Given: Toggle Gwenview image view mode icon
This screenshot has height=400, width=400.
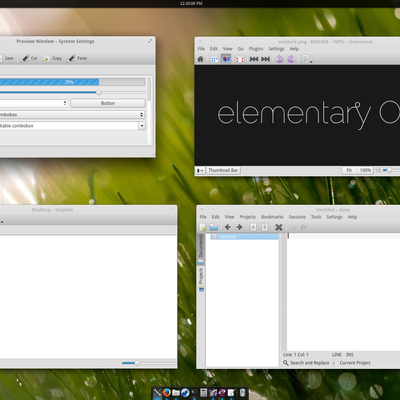Looking at the screenshot, I should tap(226, 59).
